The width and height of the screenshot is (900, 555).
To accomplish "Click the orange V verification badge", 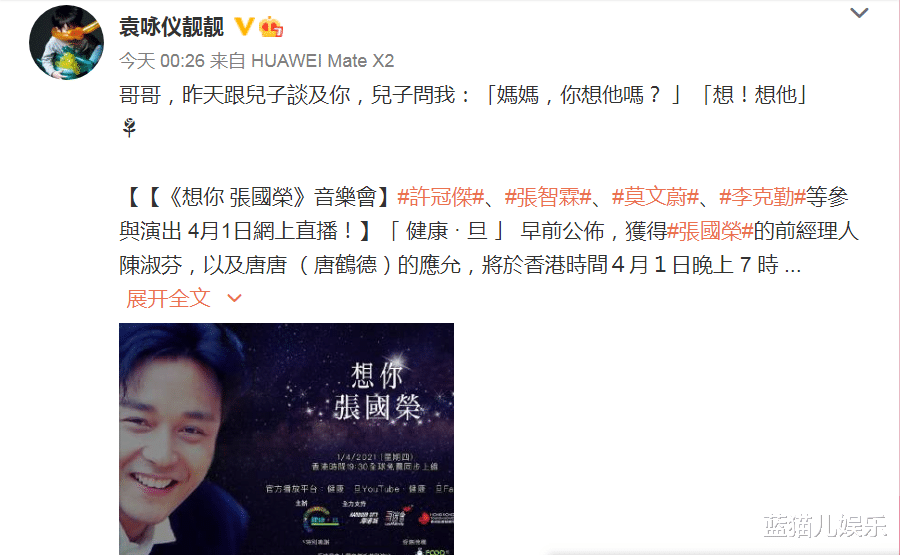I will (245, 26).
